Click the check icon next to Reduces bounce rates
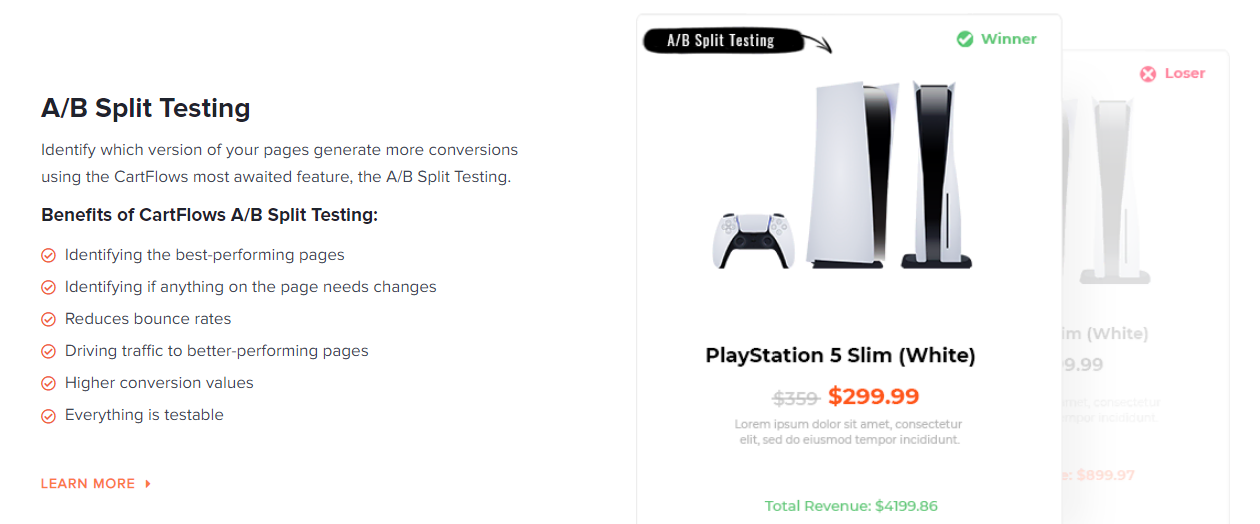The height and width of the screenshot is (524, 1260). click(x=48, y=319)
